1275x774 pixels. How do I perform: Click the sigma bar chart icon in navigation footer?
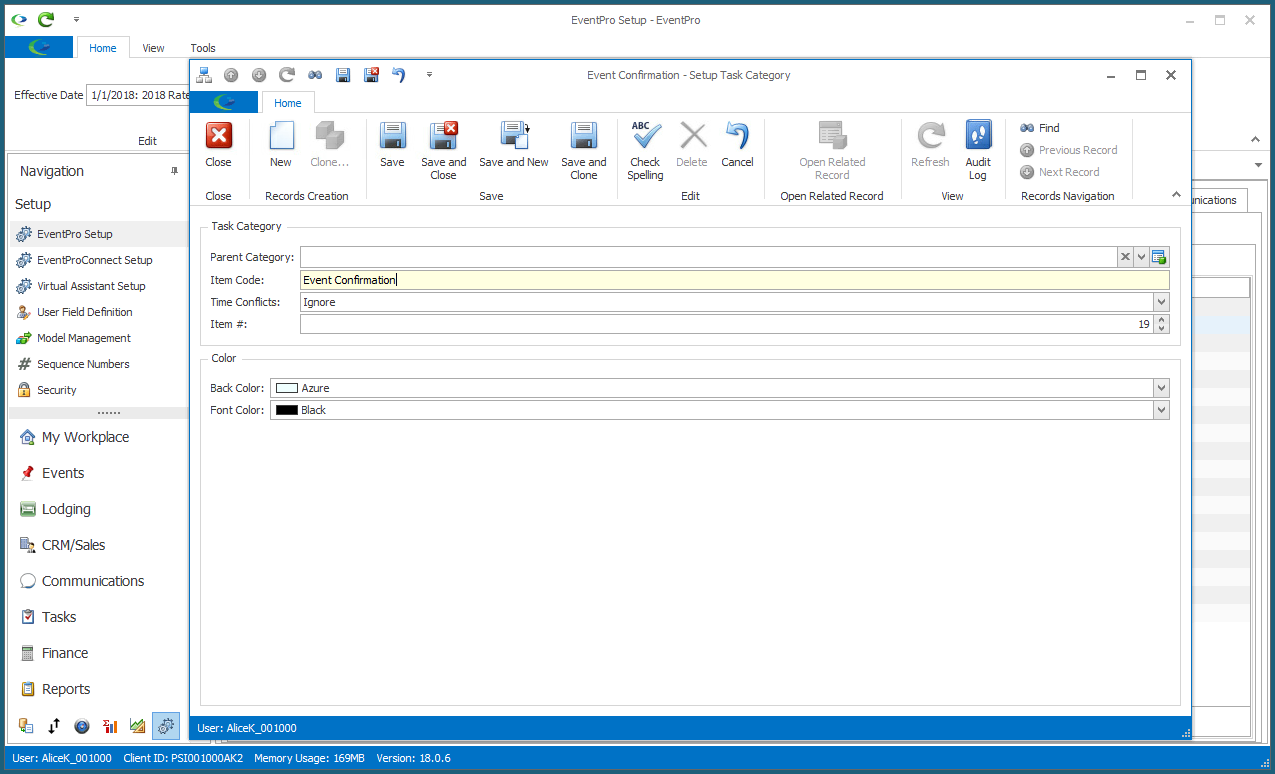(x=110, y=726)
